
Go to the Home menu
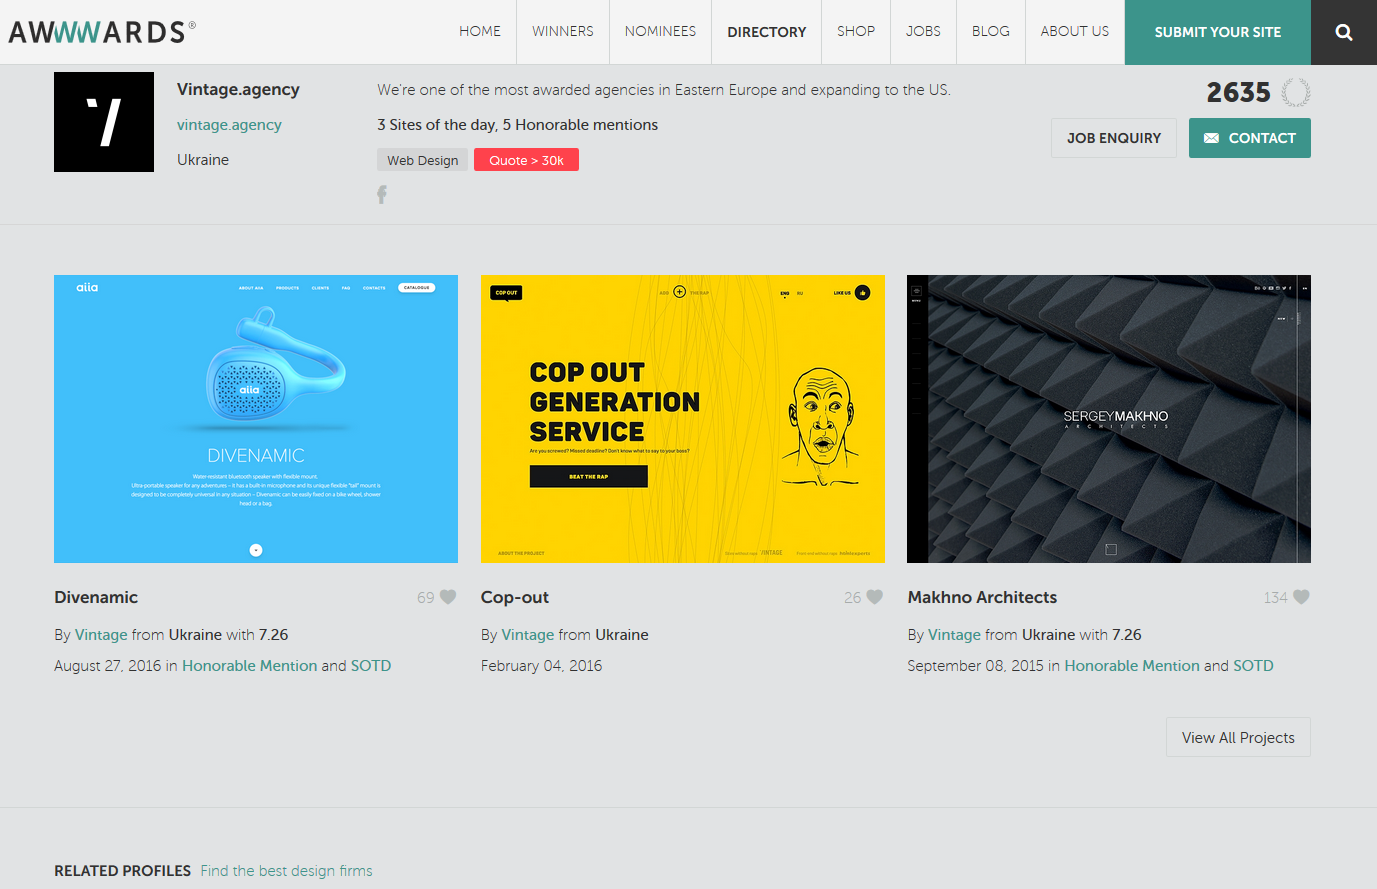480,32
